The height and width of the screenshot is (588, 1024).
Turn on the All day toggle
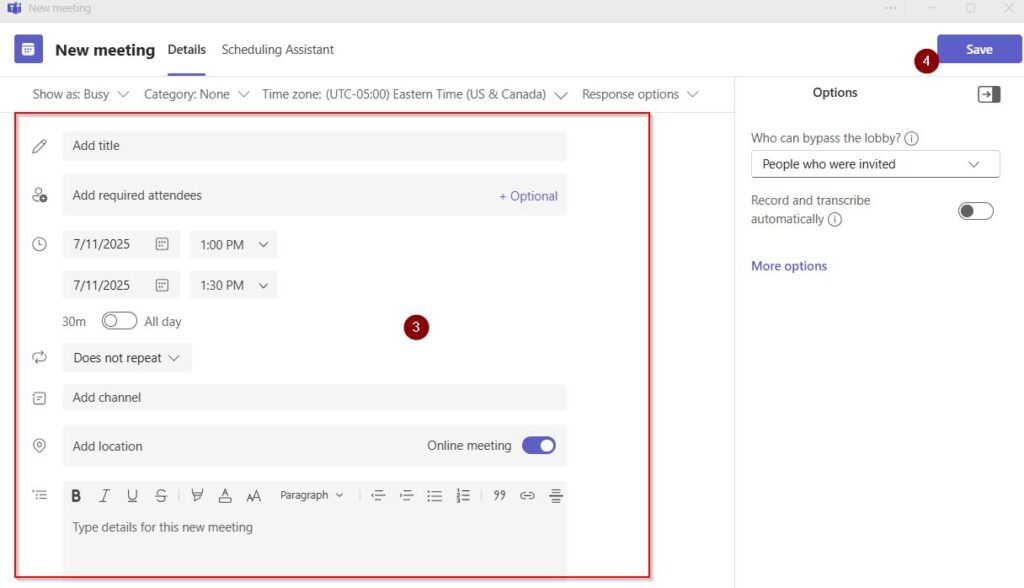pos(119,322)
